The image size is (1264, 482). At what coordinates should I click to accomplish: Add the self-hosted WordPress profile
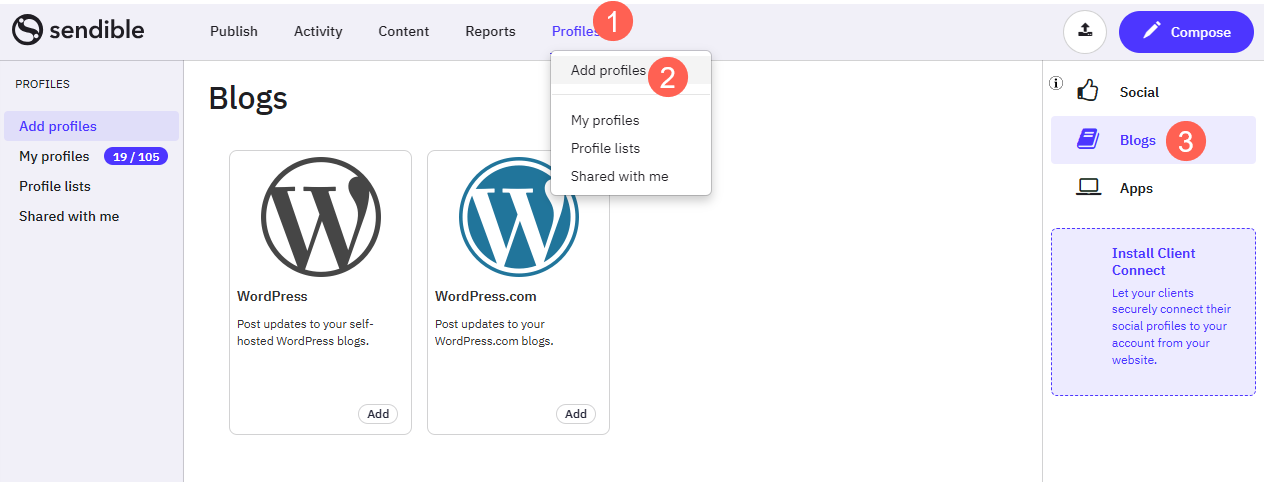[x=378, y=414]
